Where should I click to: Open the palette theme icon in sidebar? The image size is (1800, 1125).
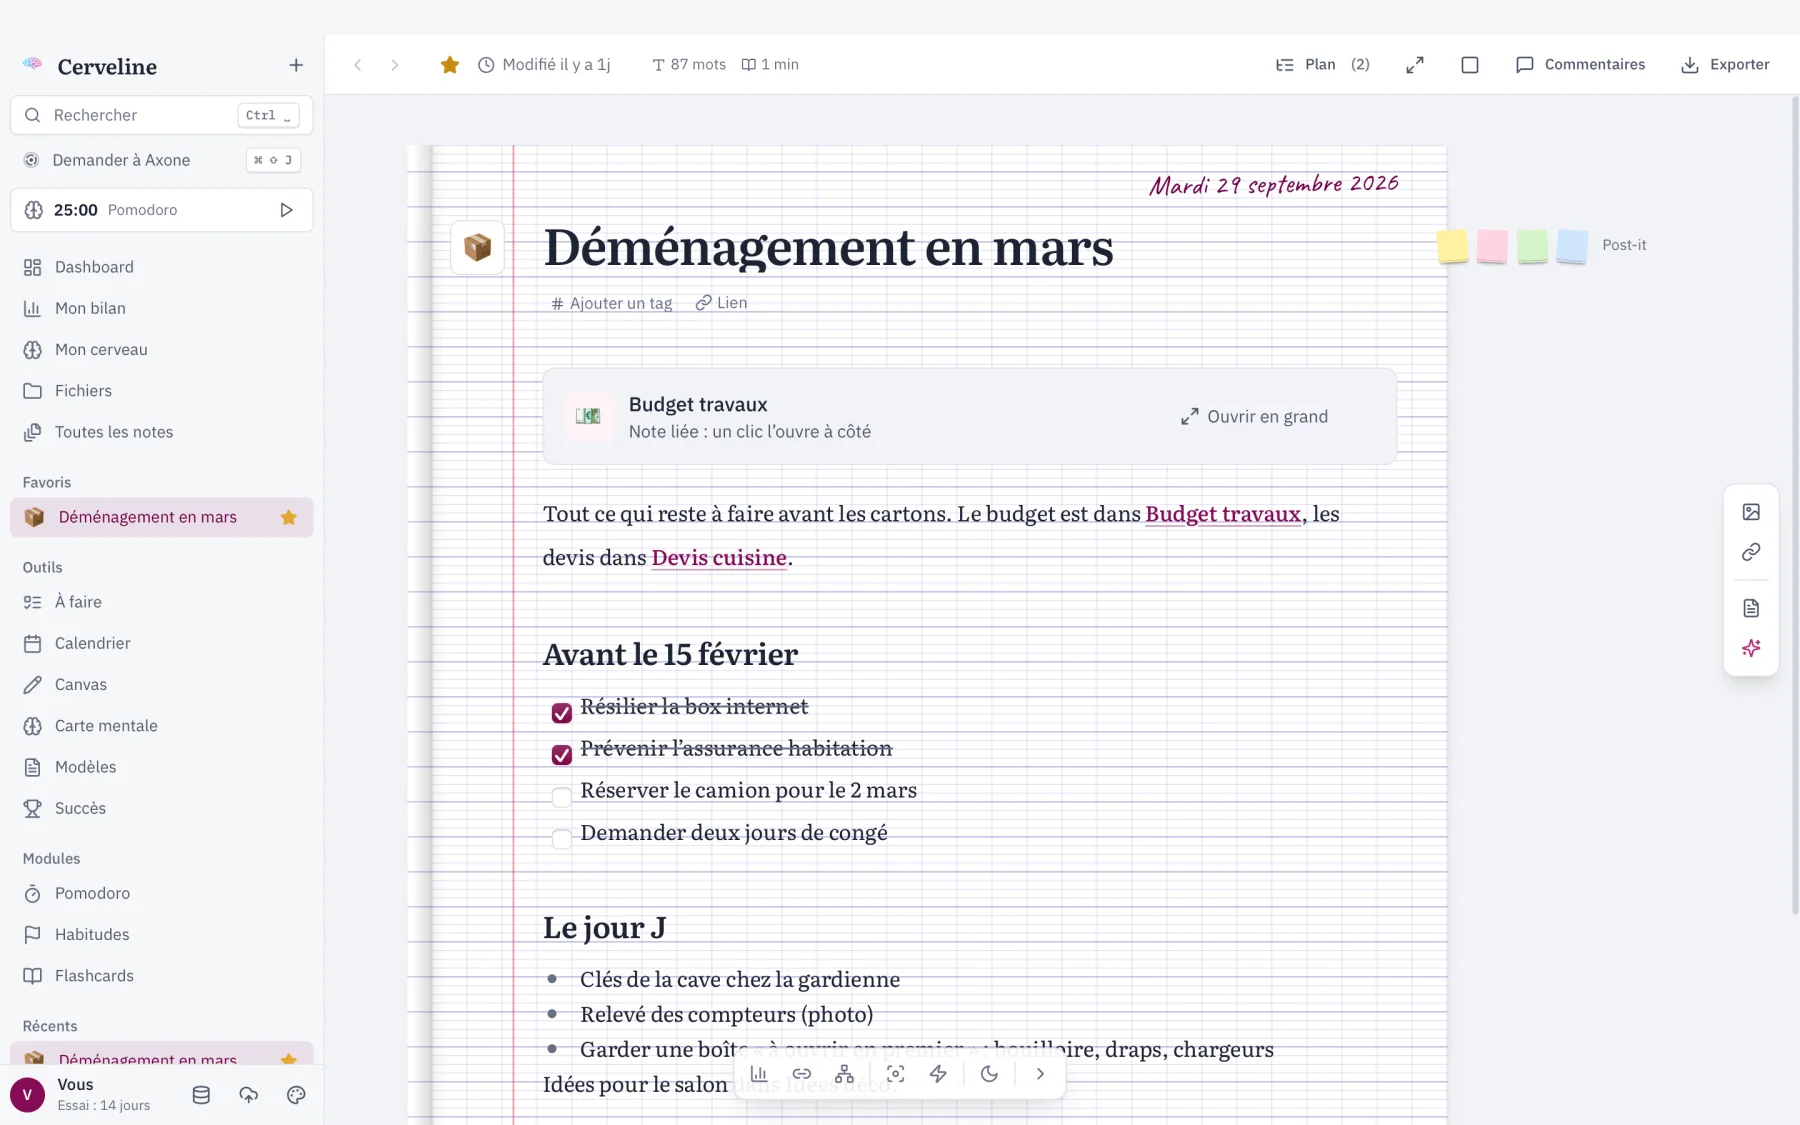click(x=296, y=1095)
